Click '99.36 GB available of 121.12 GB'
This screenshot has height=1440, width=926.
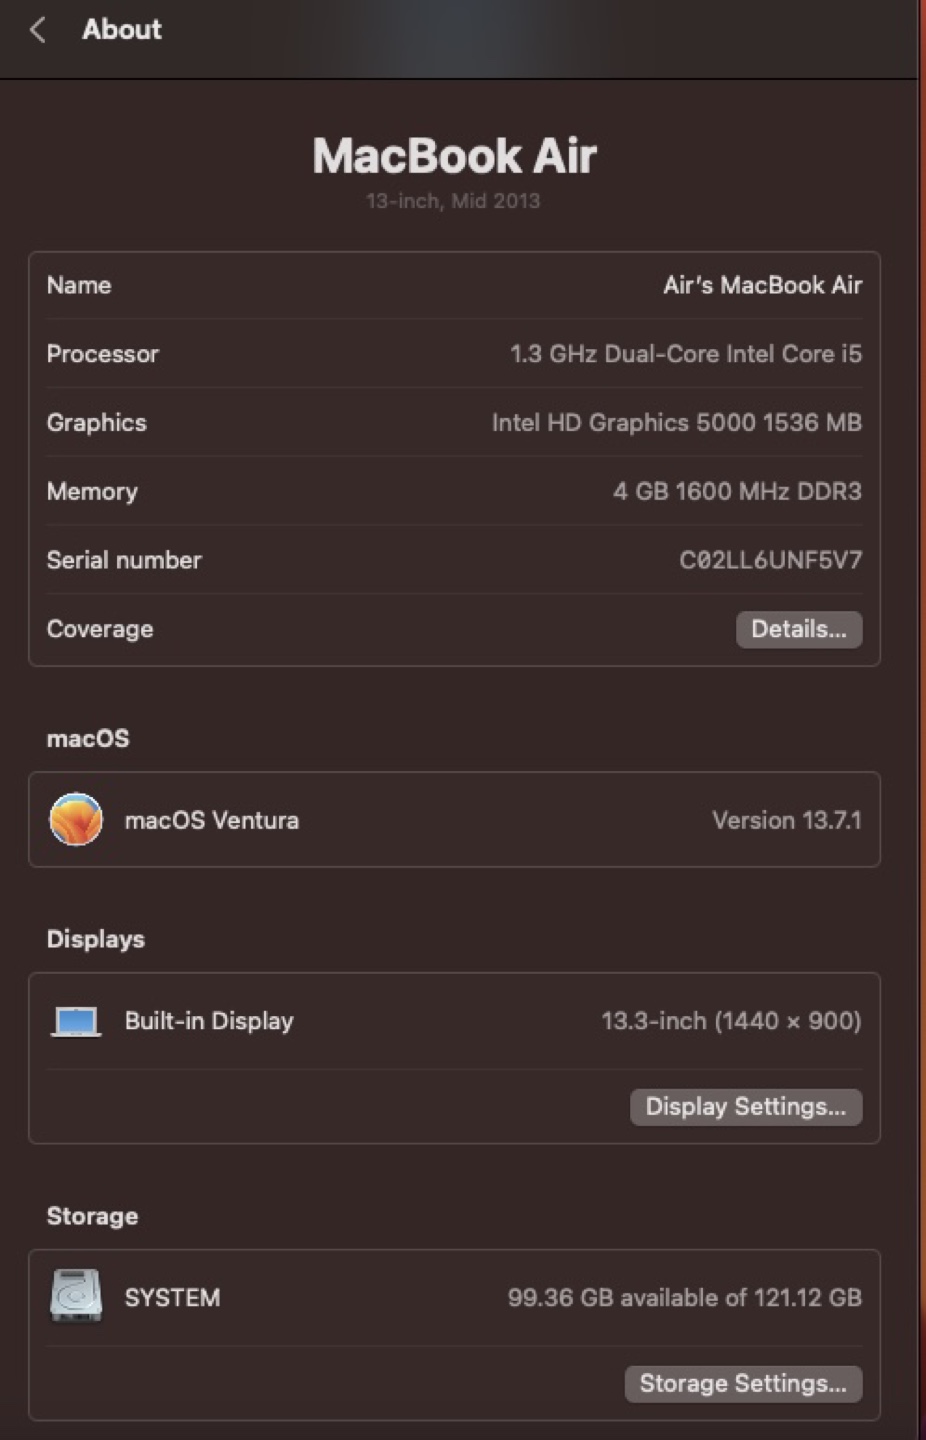pyautogui.click(x=684, y=1298)
